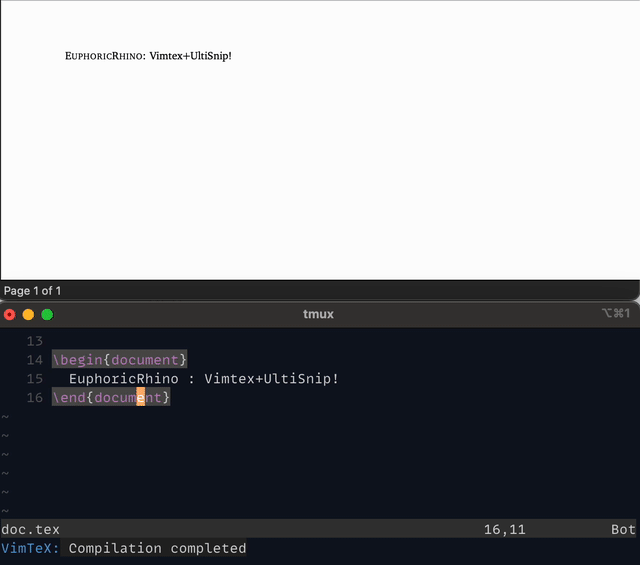Click the ⌥⌘1 shortcut indicator
This screenshot has width=640, height=565.
click(x=616, y=314)
